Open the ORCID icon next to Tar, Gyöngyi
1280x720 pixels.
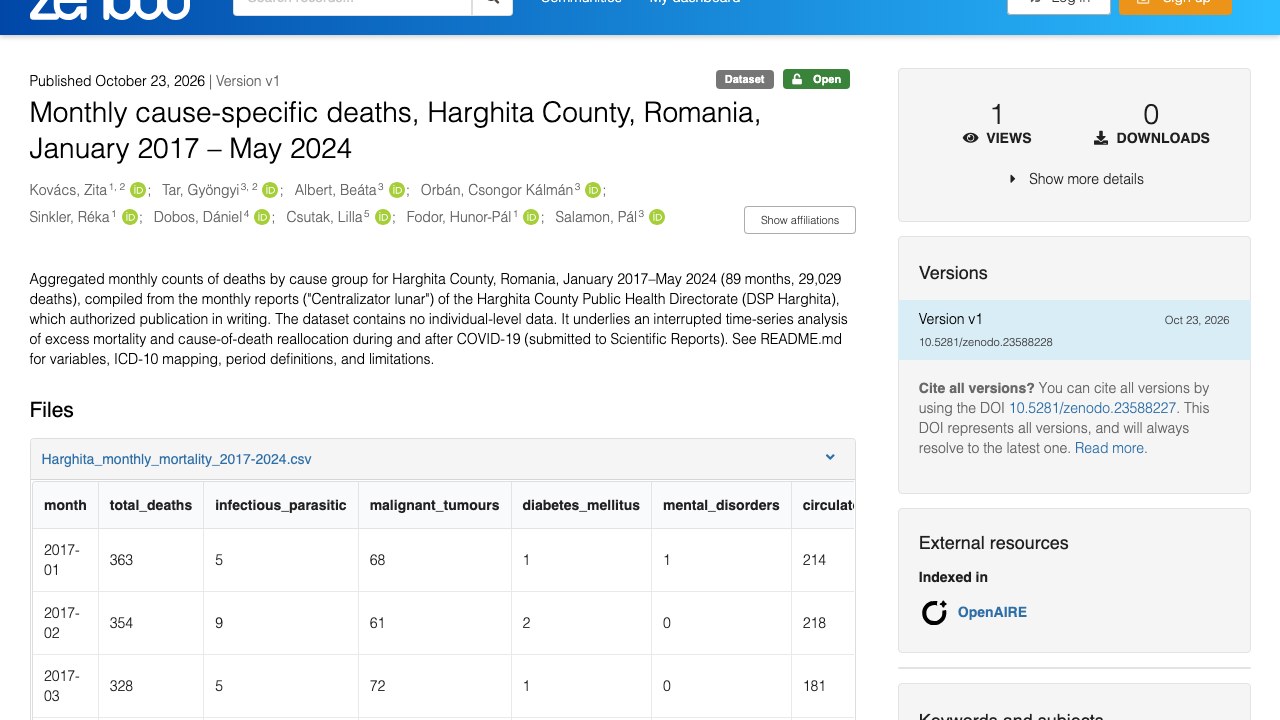click(x=270, y=190)
